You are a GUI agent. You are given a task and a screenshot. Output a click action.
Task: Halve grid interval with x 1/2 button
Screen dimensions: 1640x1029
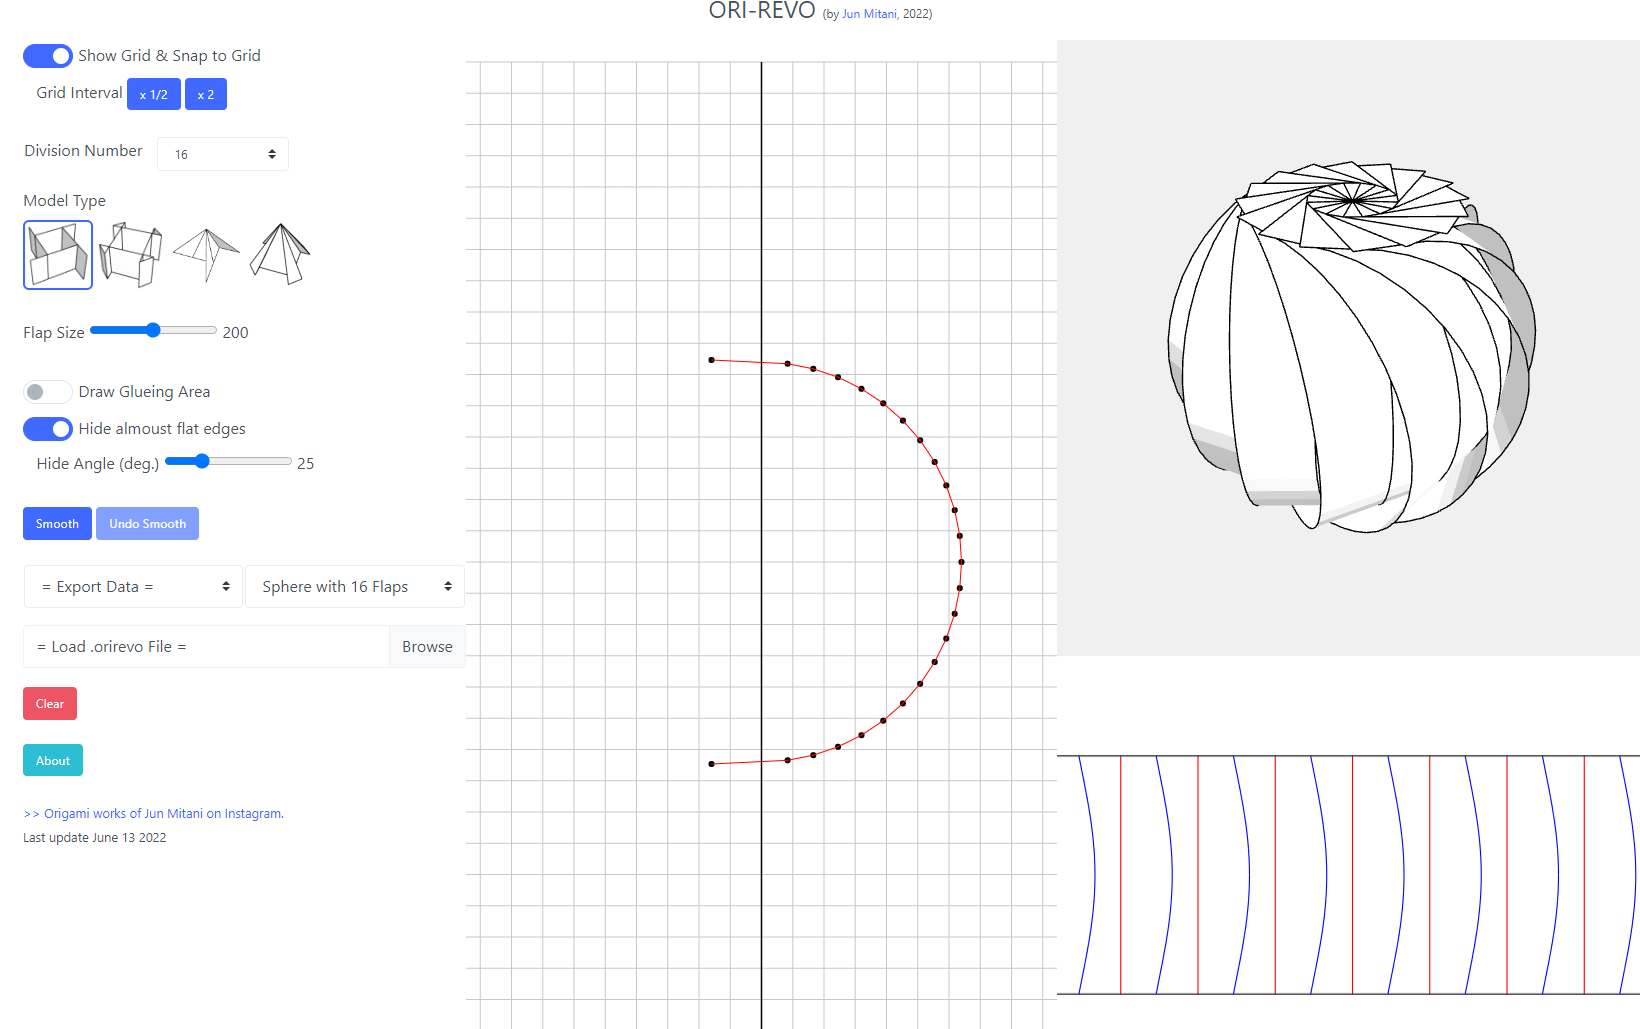pyautogui.click(x=154, y=94)
